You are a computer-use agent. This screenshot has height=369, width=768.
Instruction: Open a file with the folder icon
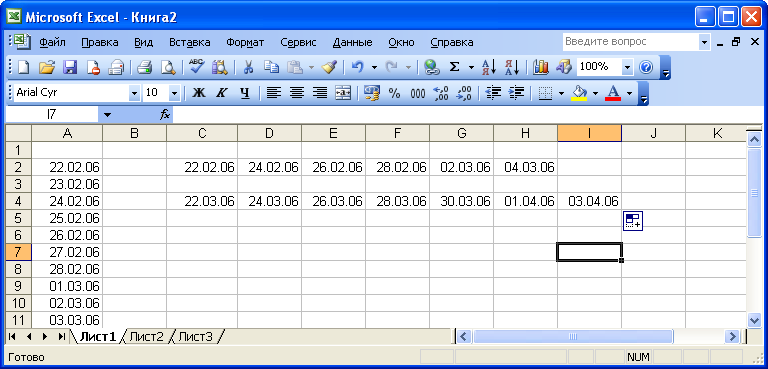[47, 67]
